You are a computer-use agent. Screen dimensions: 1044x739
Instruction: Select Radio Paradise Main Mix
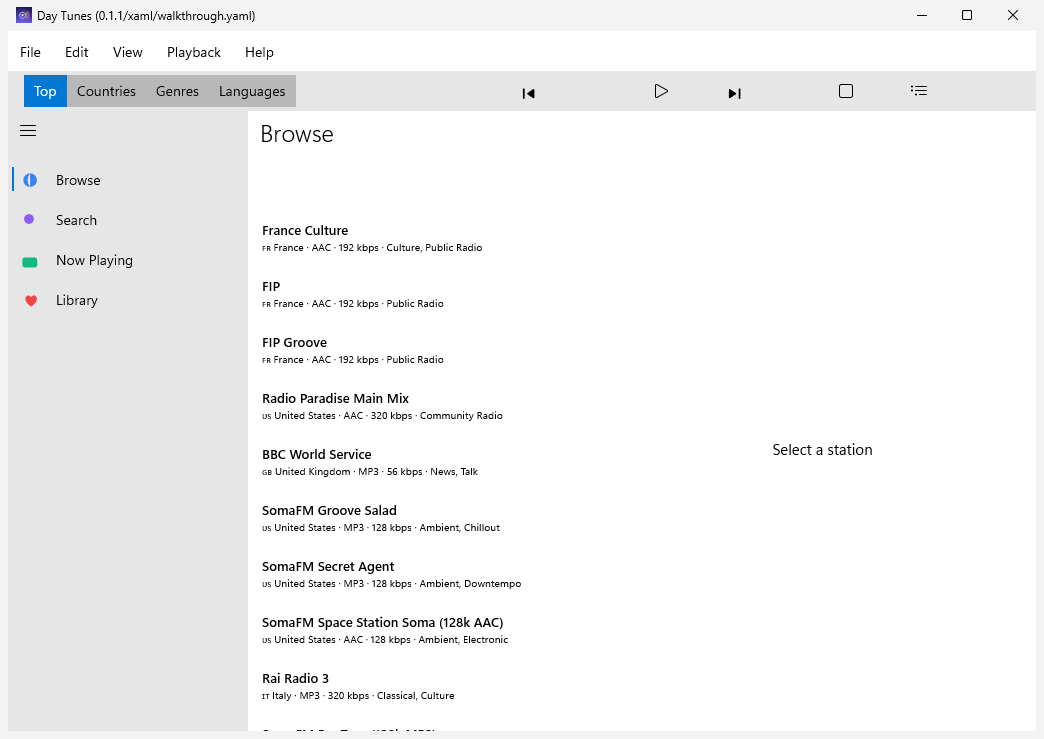click(x=335, y=398)
